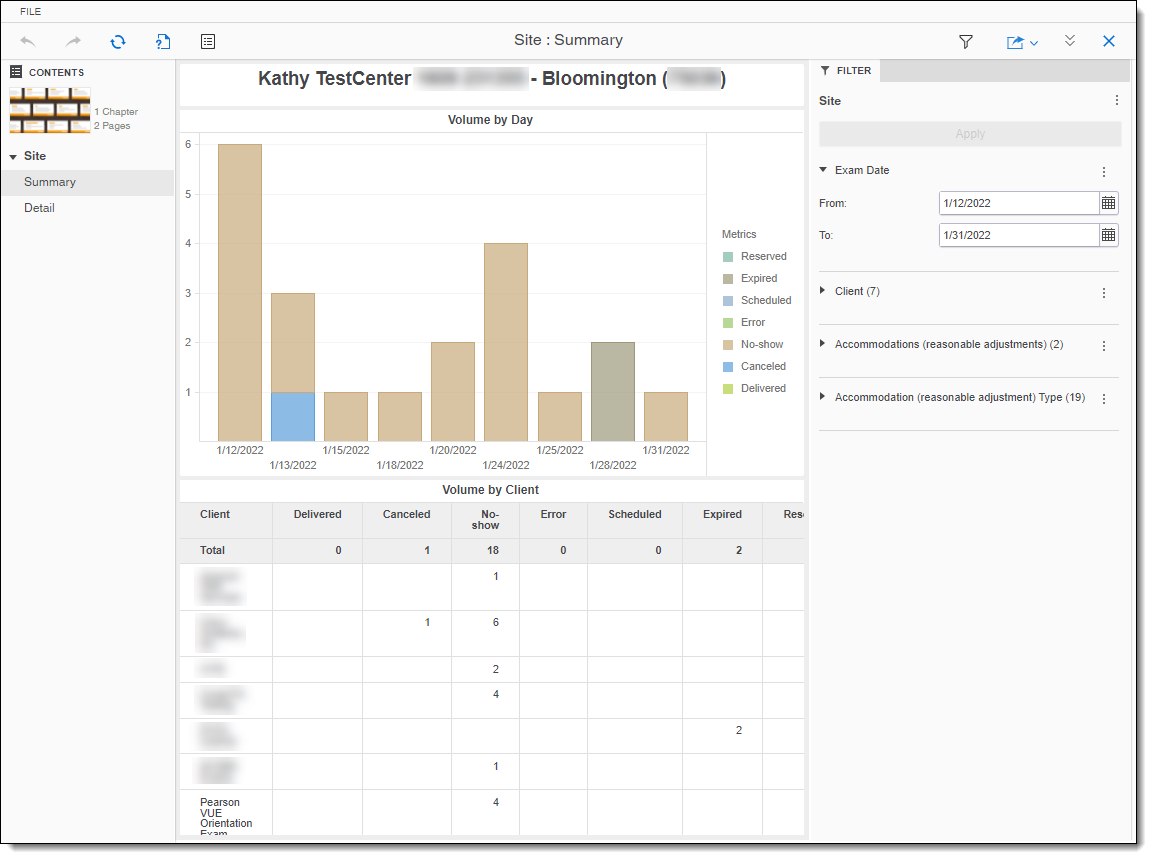Expand Accommodations (reasonable adjustments) (2) filter

(822, 344)
